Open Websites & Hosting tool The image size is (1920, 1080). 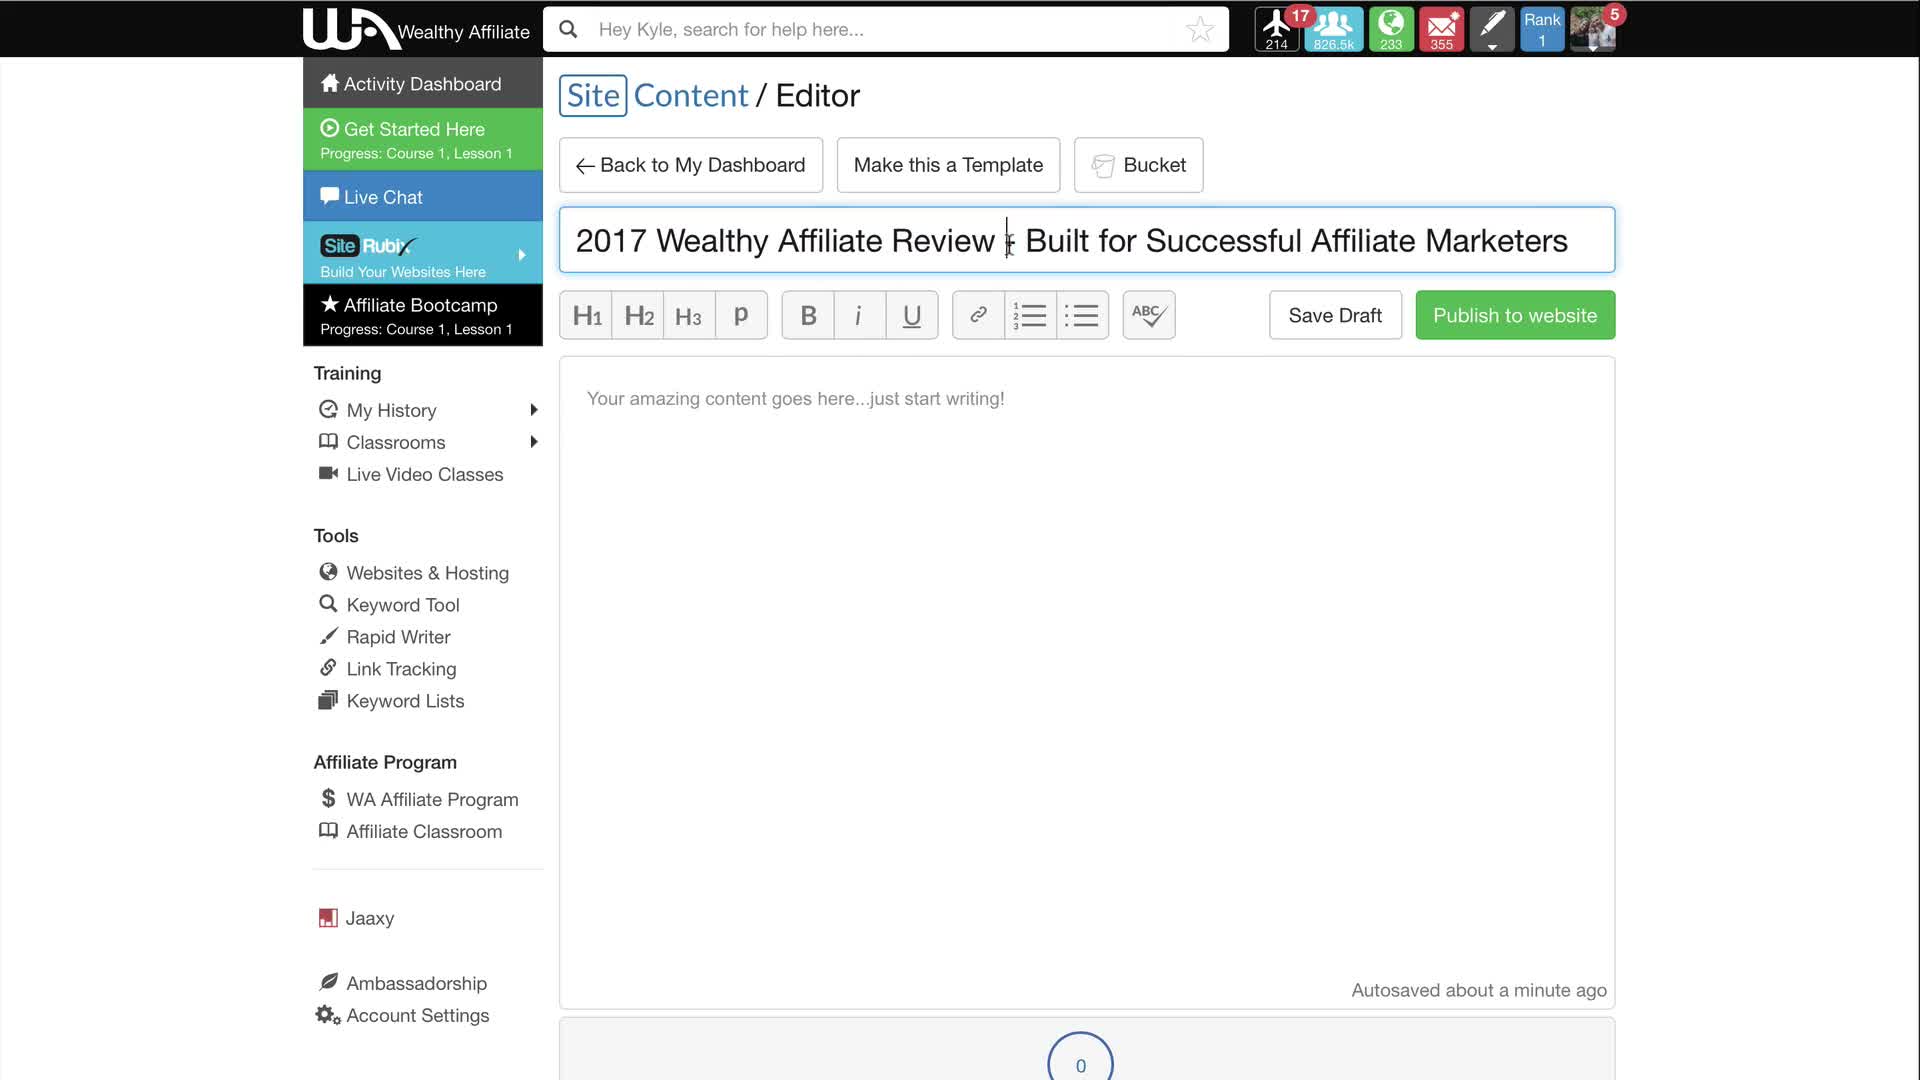pyautogui.click(x=427, y=573)
